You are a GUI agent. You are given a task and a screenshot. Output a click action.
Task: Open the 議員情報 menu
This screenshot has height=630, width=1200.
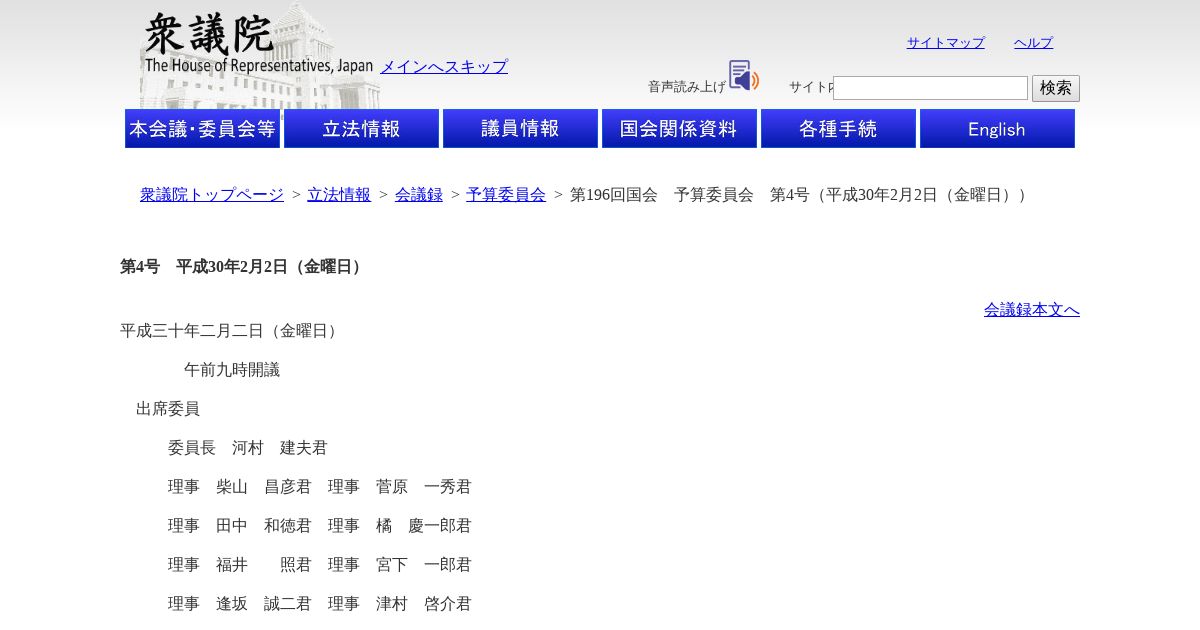click(x=520, y=129)
